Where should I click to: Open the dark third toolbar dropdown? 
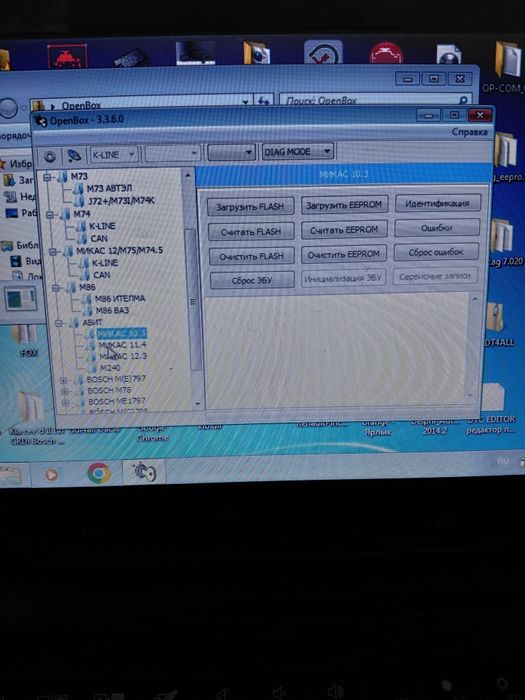231,152
